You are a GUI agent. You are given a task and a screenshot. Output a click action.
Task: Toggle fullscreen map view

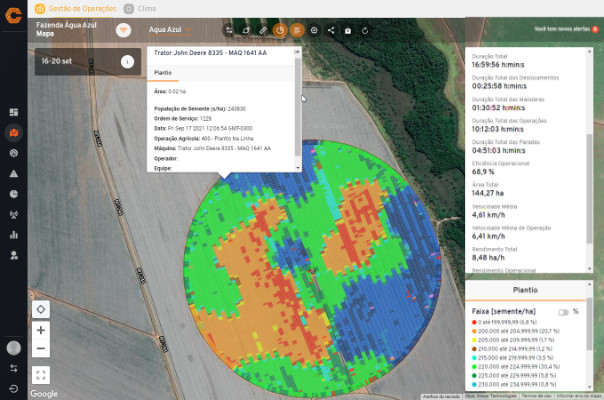coord(41,375)
